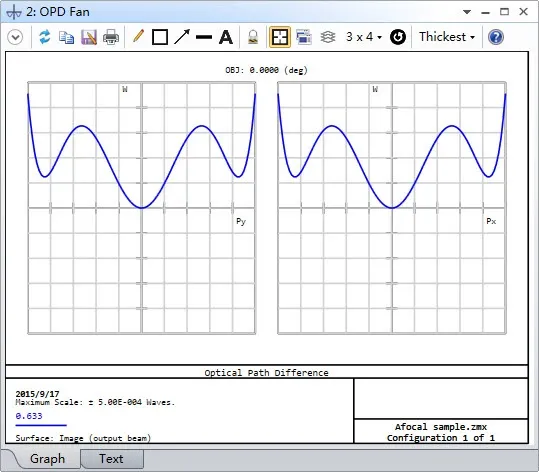The height and width of the screenshot is (472, 539).
Task: Expand the Thickest line width dropdown
Action: 447,37
